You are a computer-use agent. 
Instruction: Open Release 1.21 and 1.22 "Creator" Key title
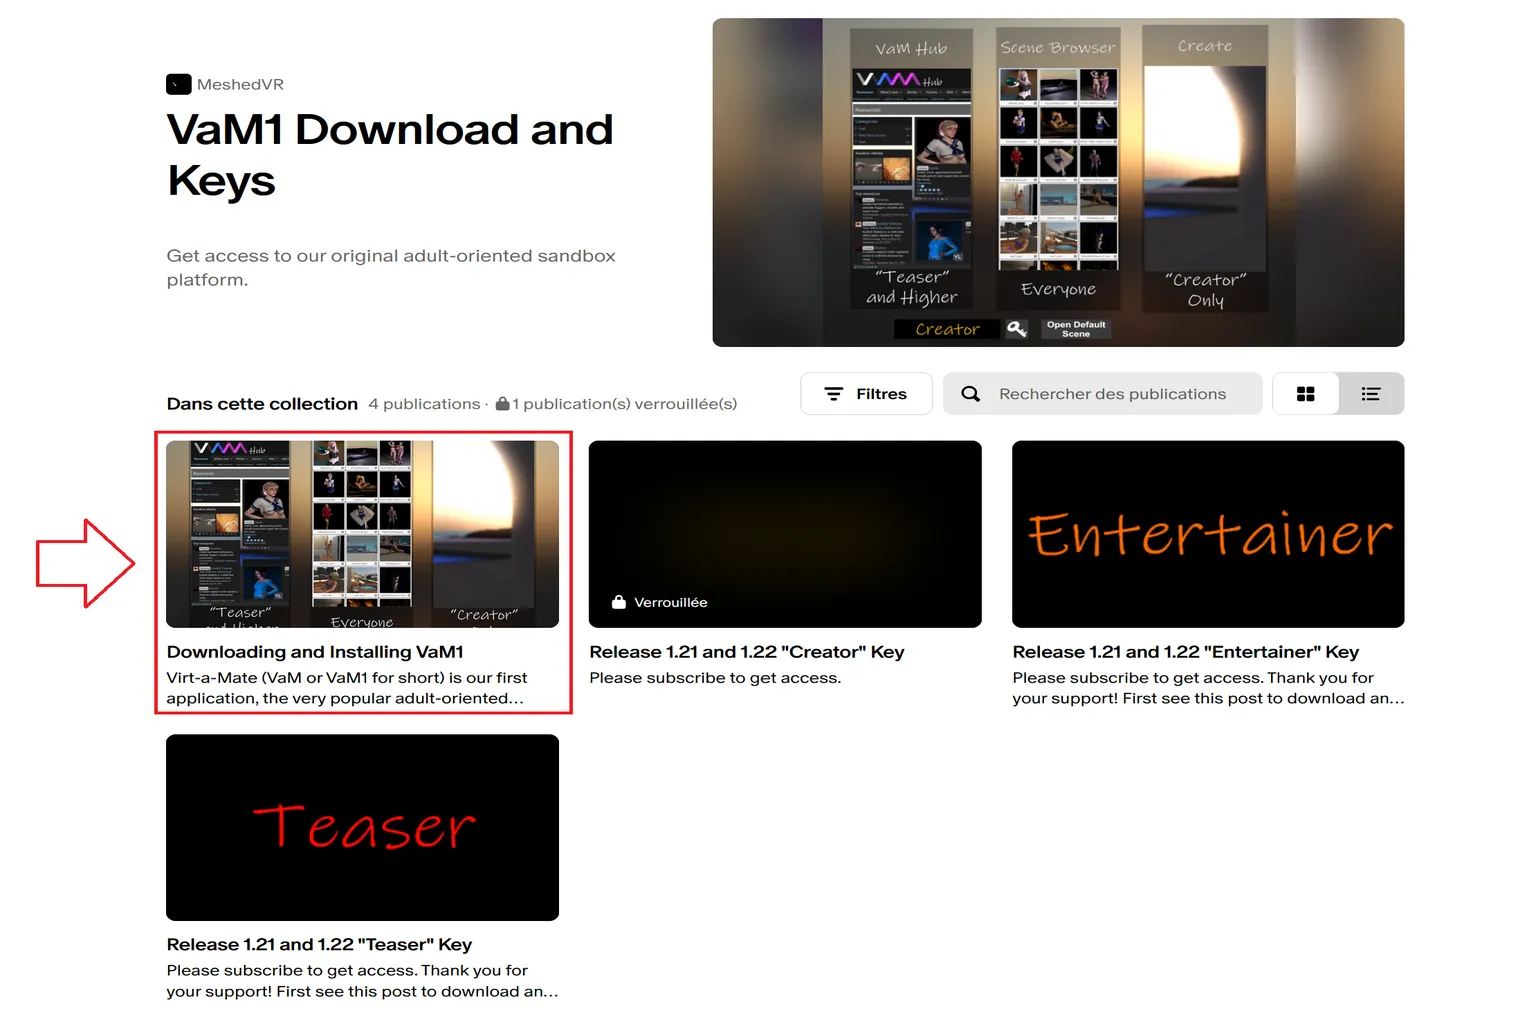(x=747, y=652)
